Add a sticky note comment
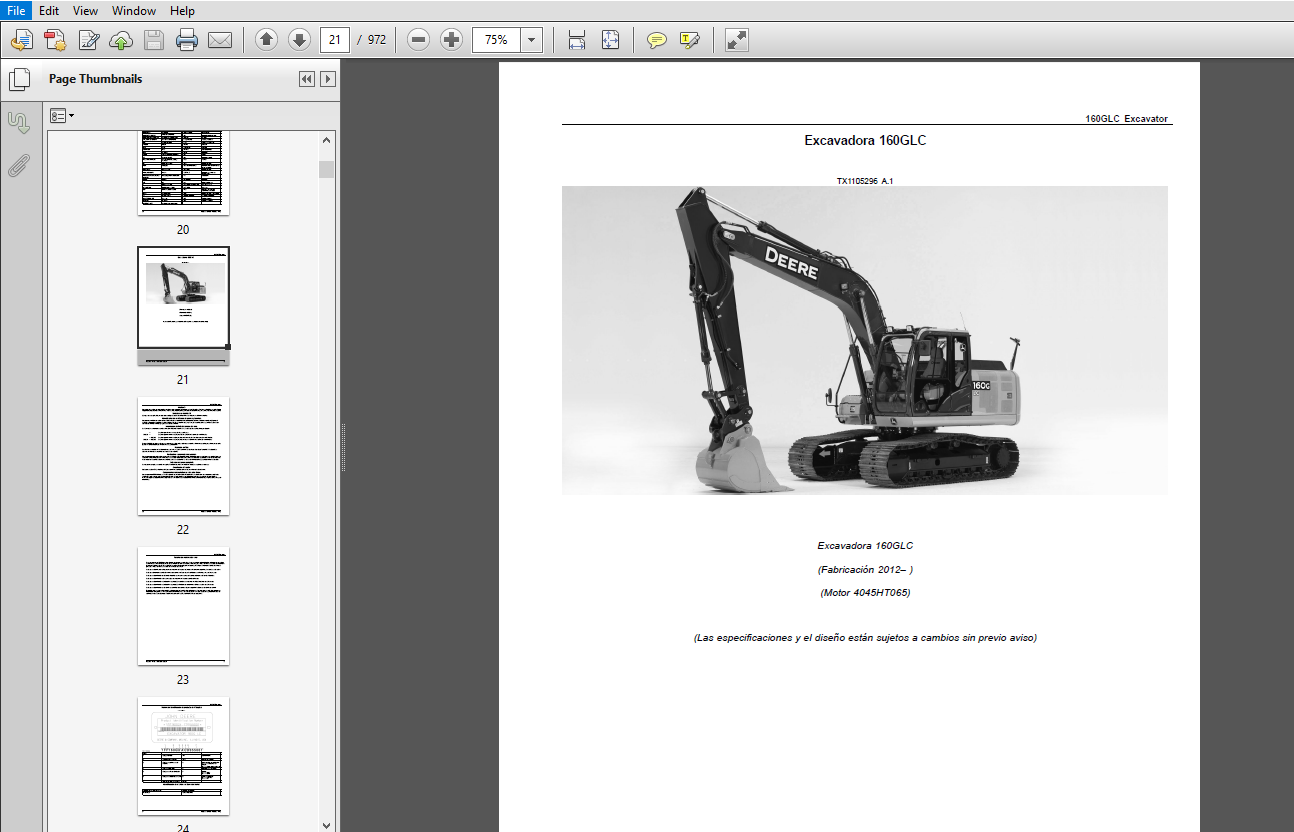 click(656, 40)
